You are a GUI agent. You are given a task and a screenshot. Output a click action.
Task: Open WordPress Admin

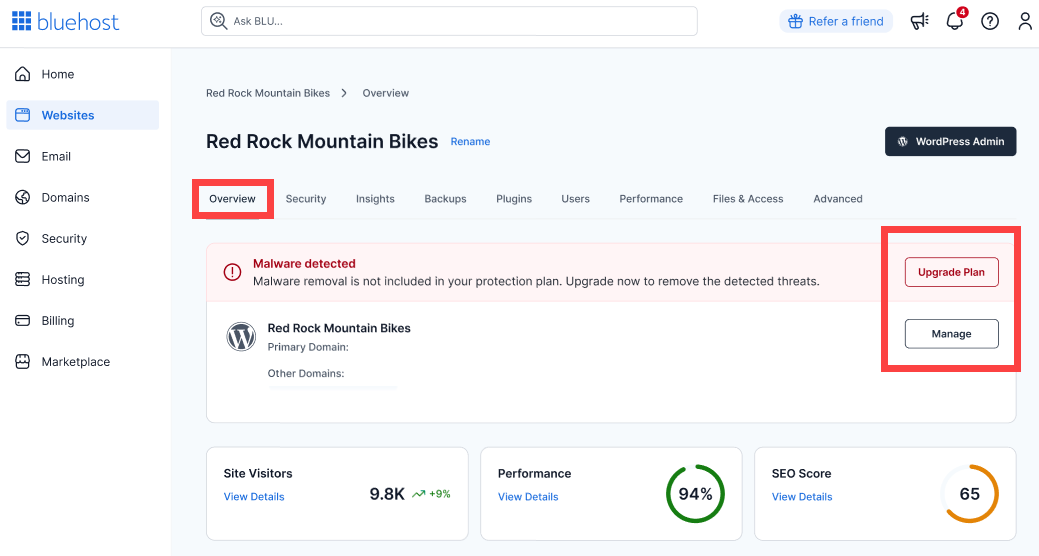click(950, 141)
